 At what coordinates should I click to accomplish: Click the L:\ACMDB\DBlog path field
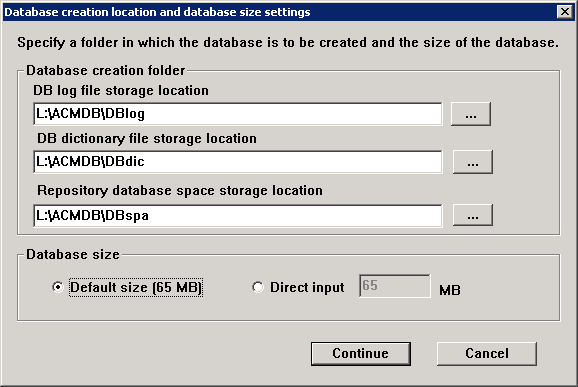point(238,114)
